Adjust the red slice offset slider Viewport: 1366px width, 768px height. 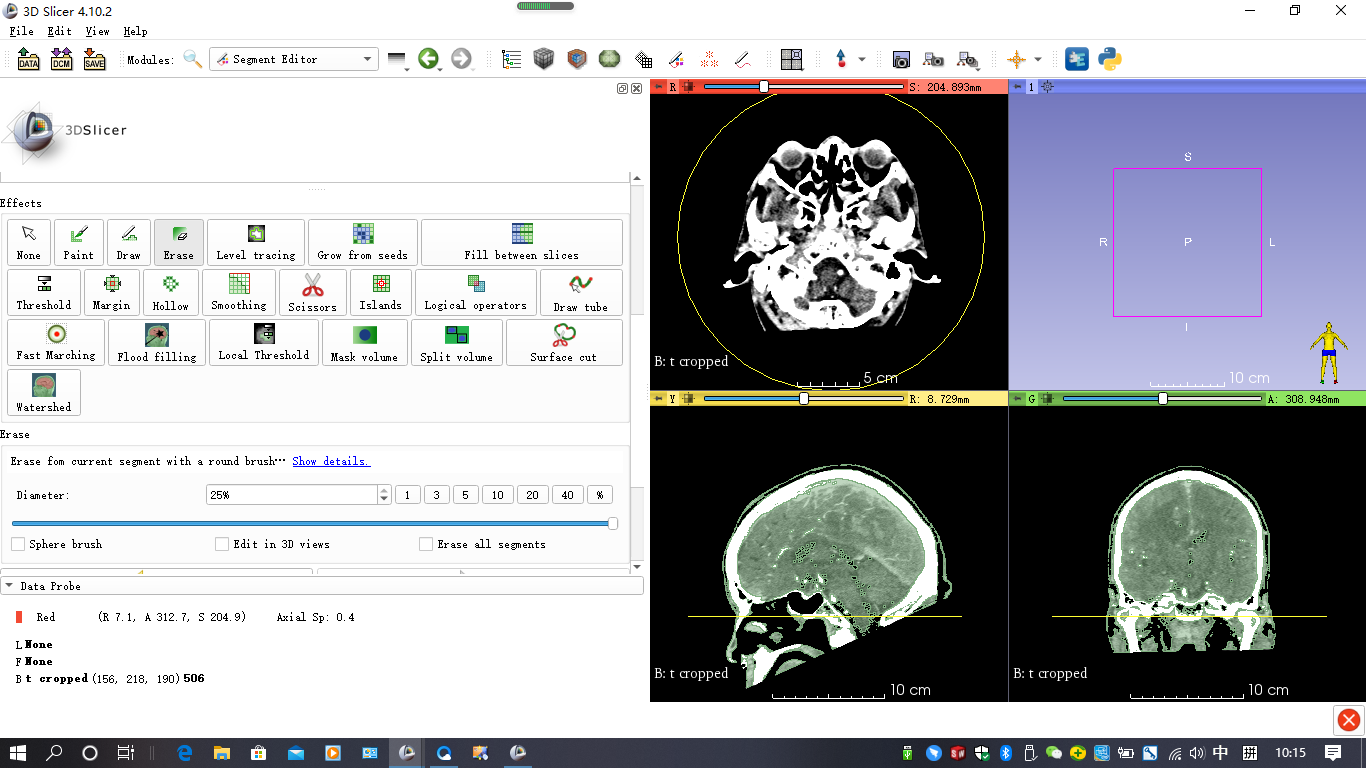(x=803, y=87)
